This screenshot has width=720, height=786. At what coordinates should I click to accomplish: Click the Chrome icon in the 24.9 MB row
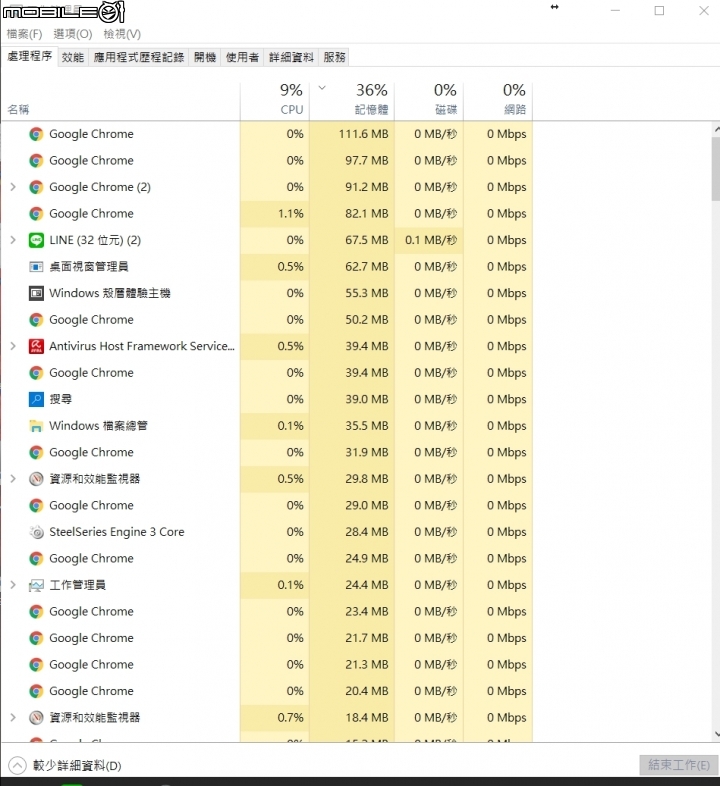coord(36,559)
